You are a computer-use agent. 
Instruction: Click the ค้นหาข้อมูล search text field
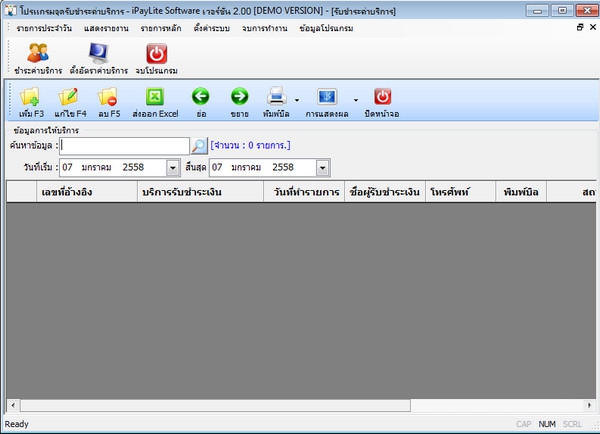click(x=124, y=146)
